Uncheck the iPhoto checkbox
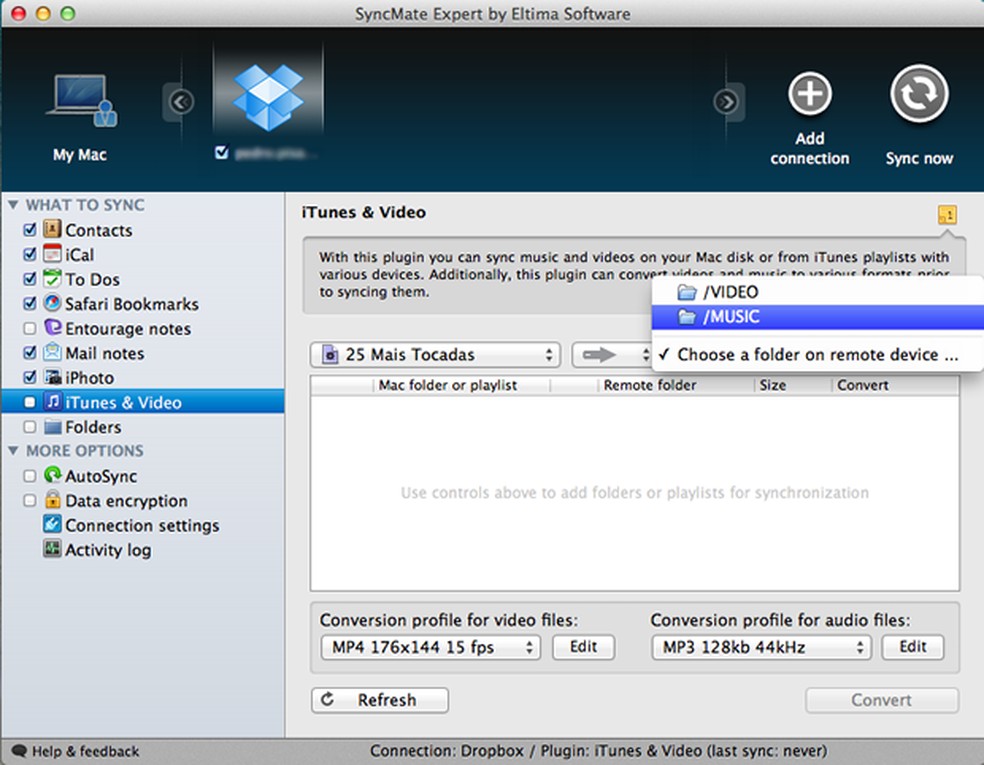Image resolution: width=984 pixels, height=765 pixels. (x=29, y=377)
